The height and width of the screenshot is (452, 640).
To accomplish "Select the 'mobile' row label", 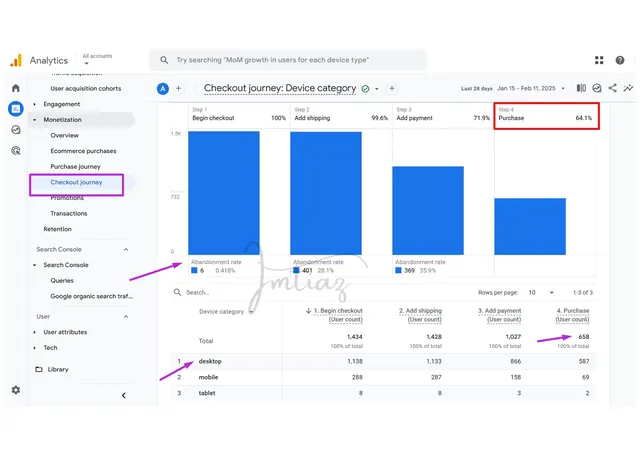I will pyautogui.click(x=208, y=377).
